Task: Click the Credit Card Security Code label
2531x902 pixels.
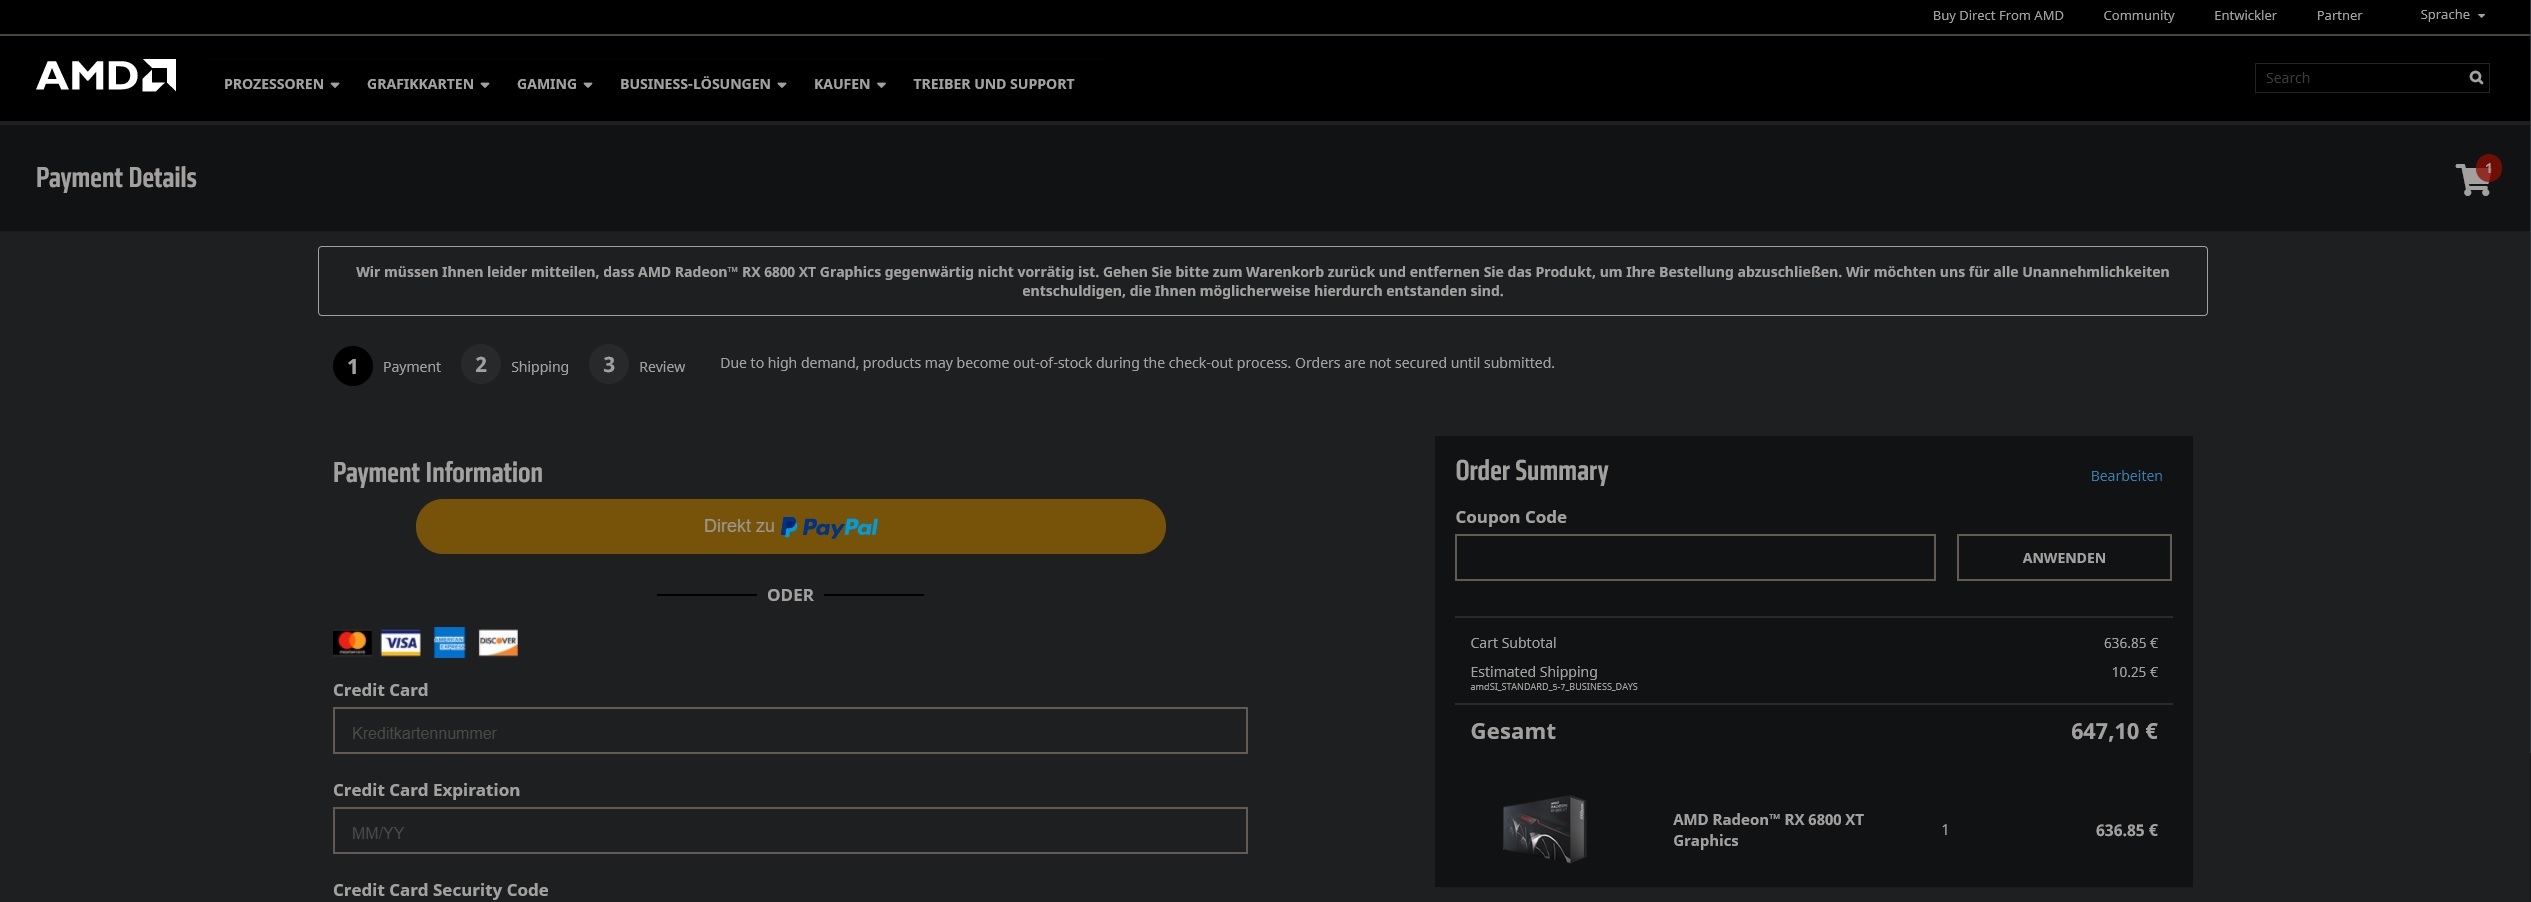Action: (440, 890)
